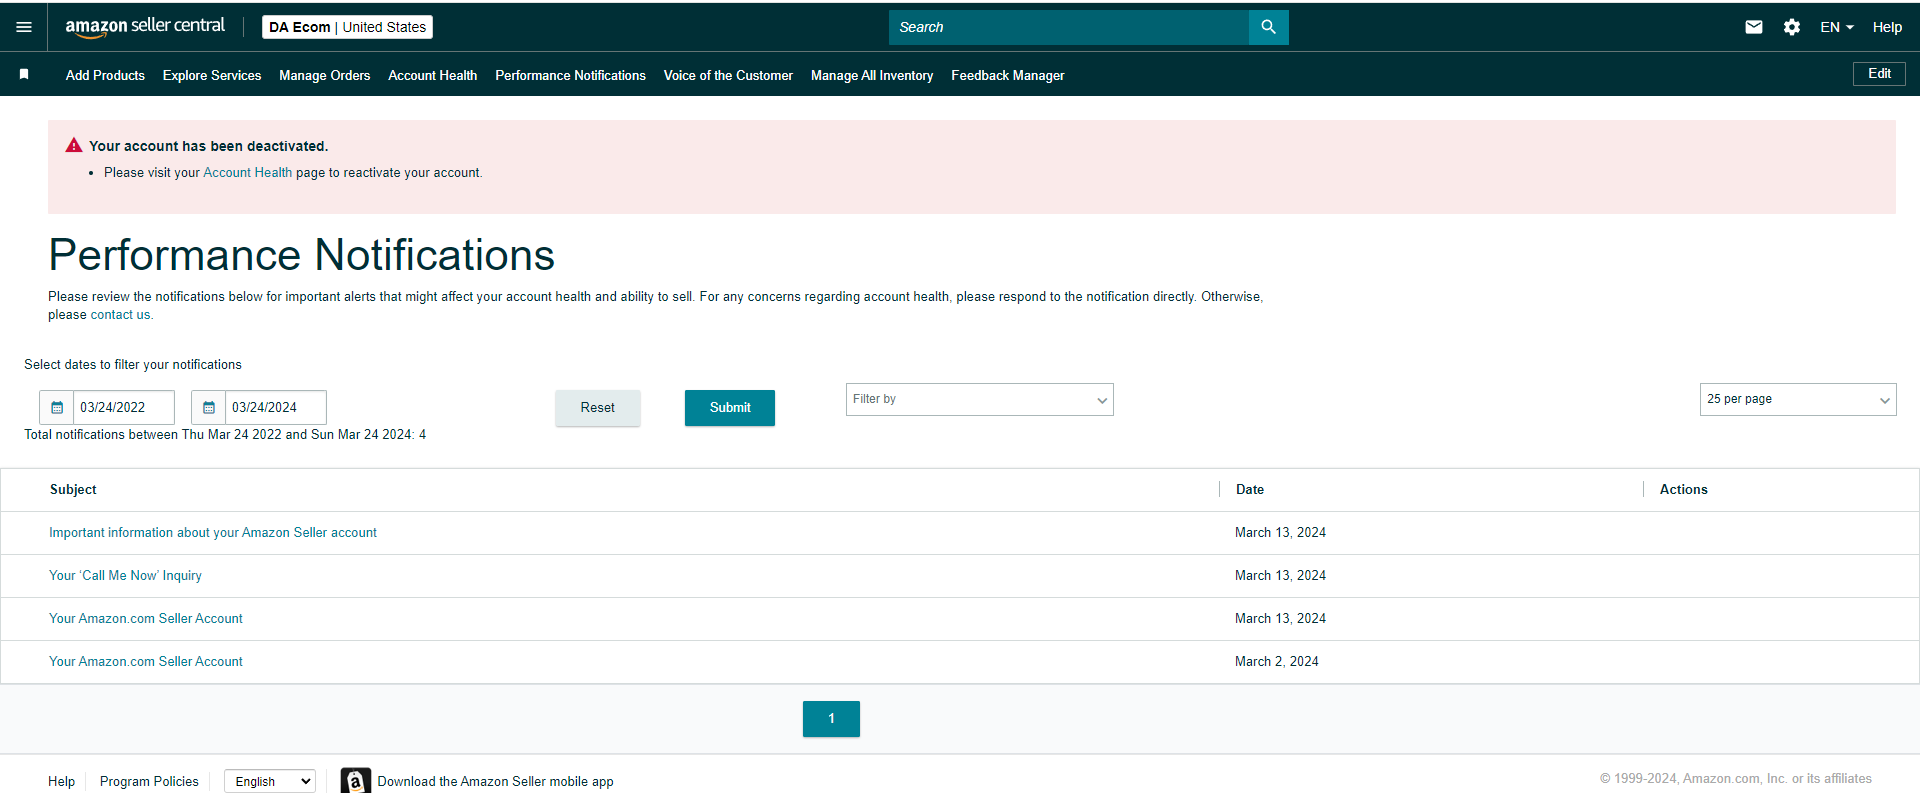The height and width of the screenshot is (793, 1920).
Task: Select Performance Notifications menu item
Action: pos(571,75)
